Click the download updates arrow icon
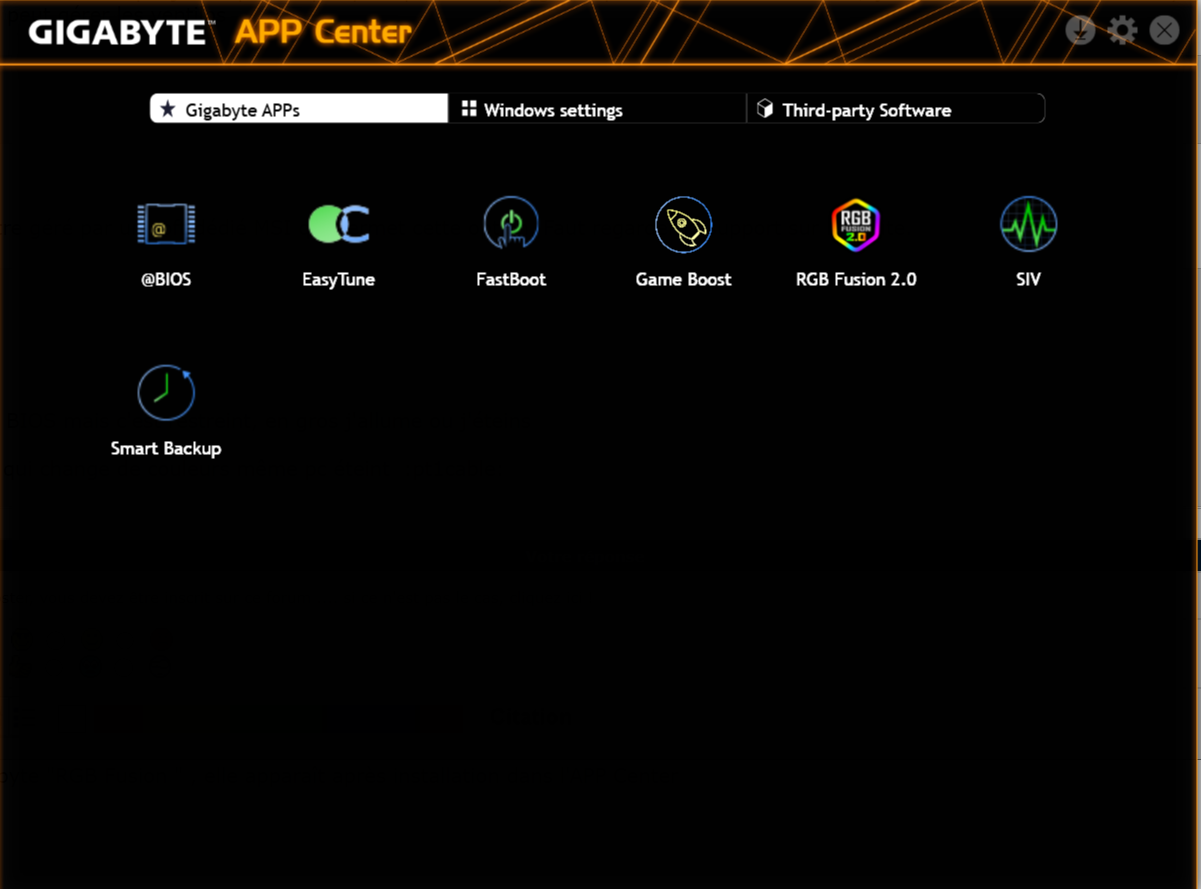This screenshot has width=1201, height=889. click(1080, 31)
